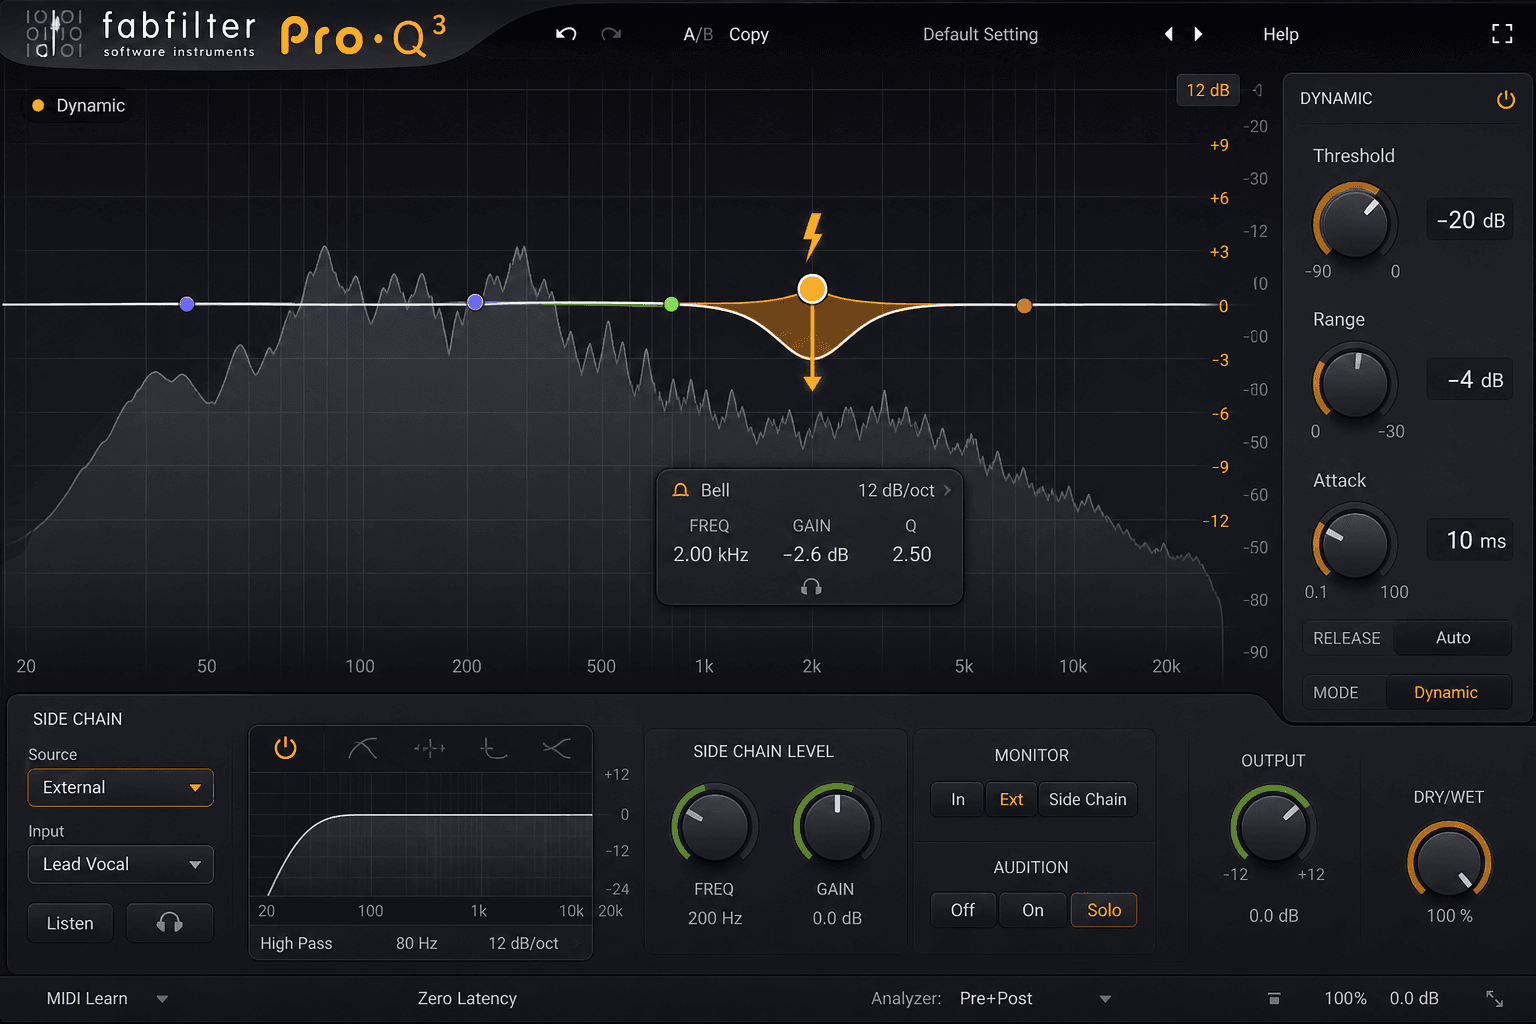
Task: Set audition to Off
Action: click(962, 910)
